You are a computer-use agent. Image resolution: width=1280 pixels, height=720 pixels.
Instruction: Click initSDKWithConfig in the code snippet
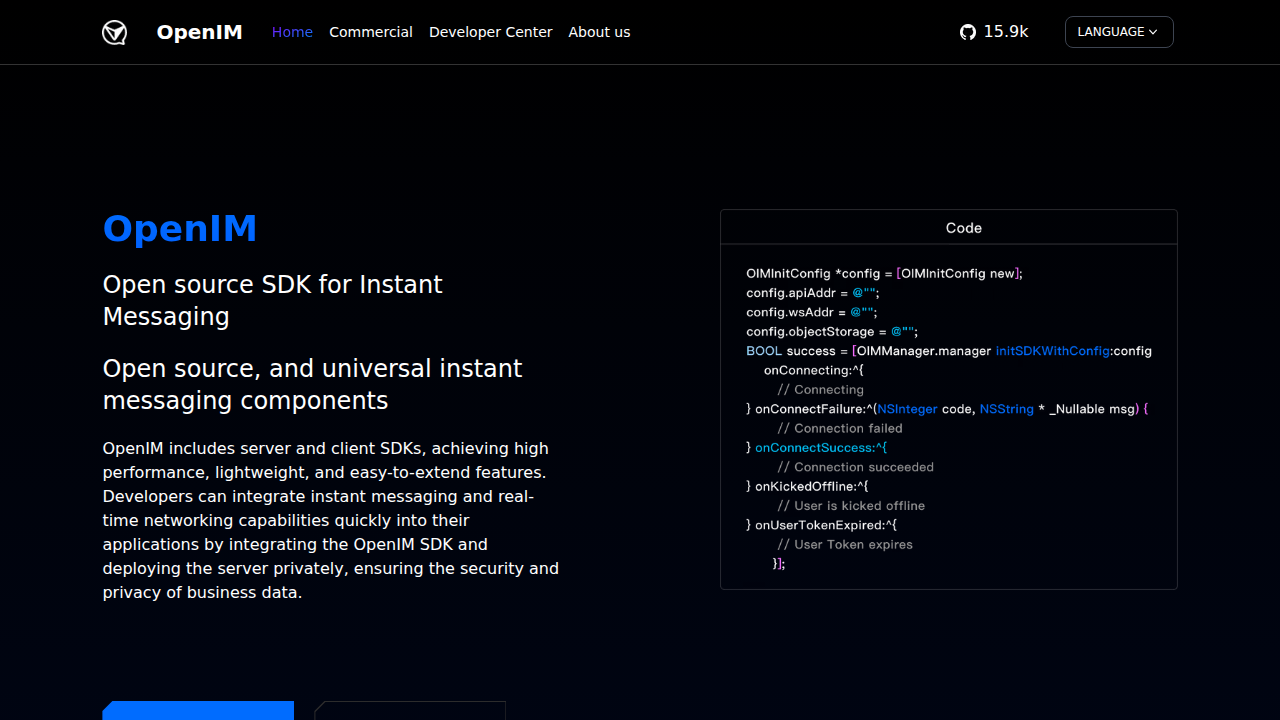point(1052,351)
